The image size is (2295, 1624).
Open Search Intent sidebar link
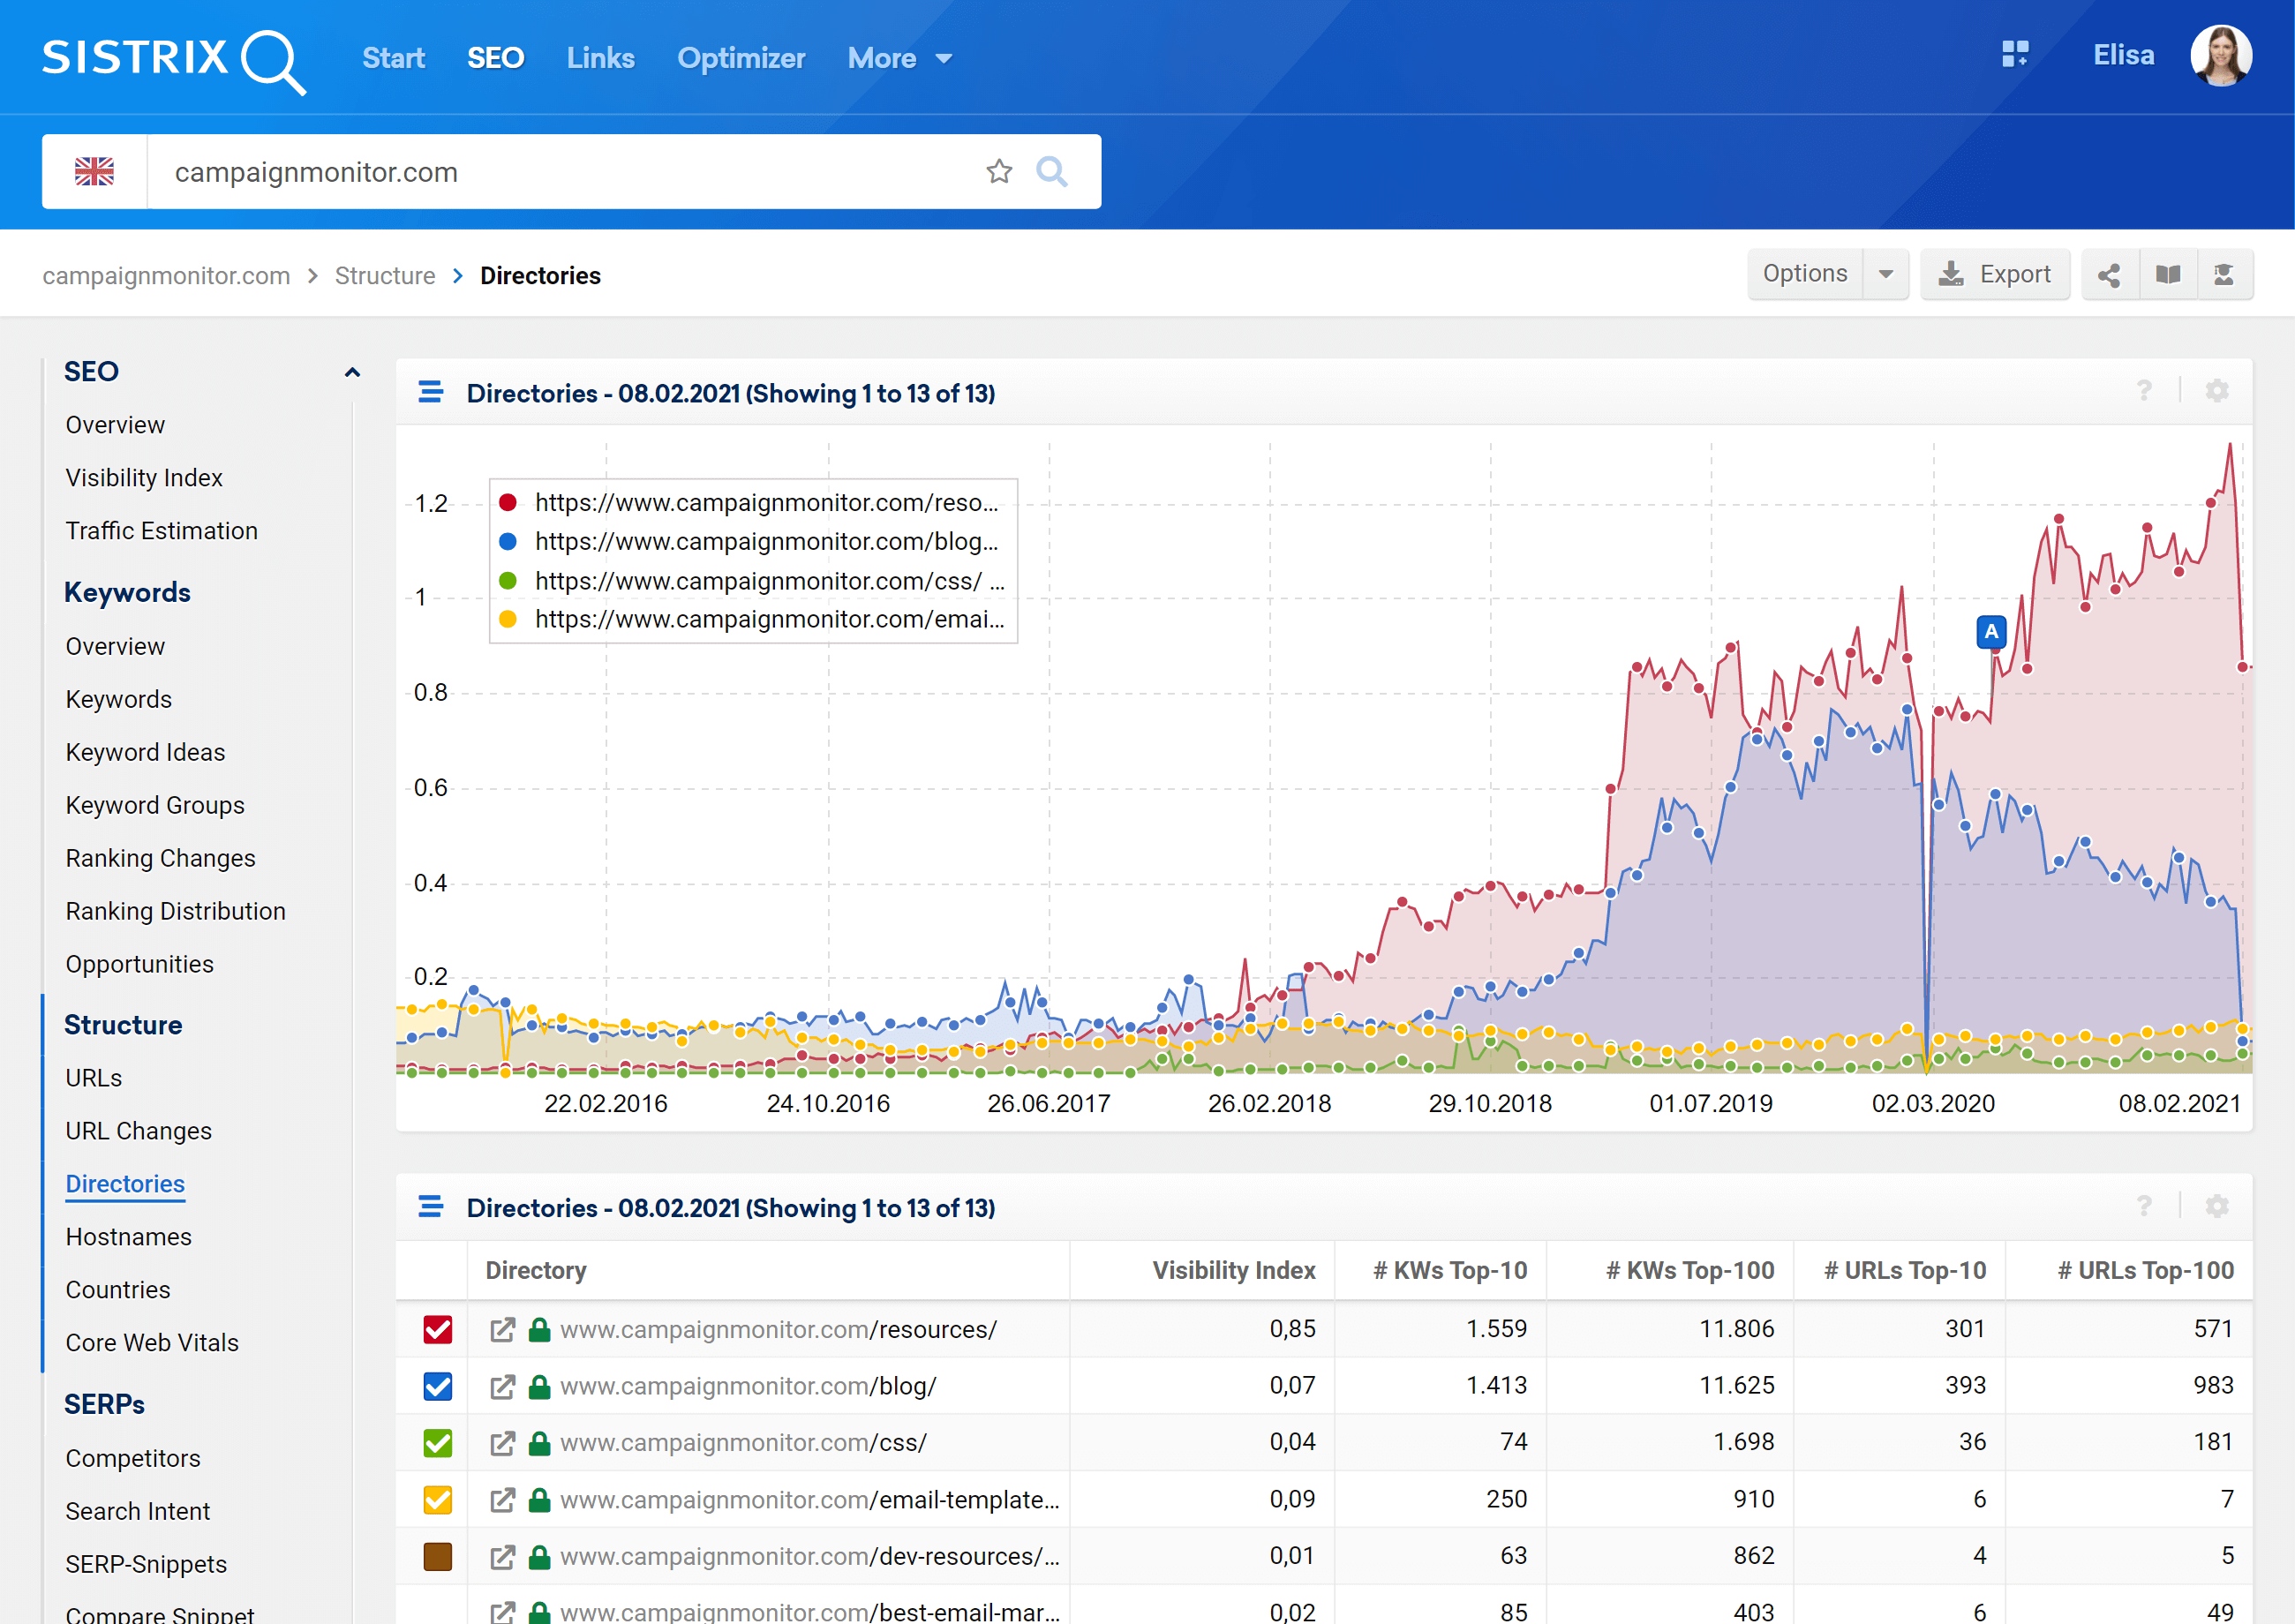pos(138,1512)
